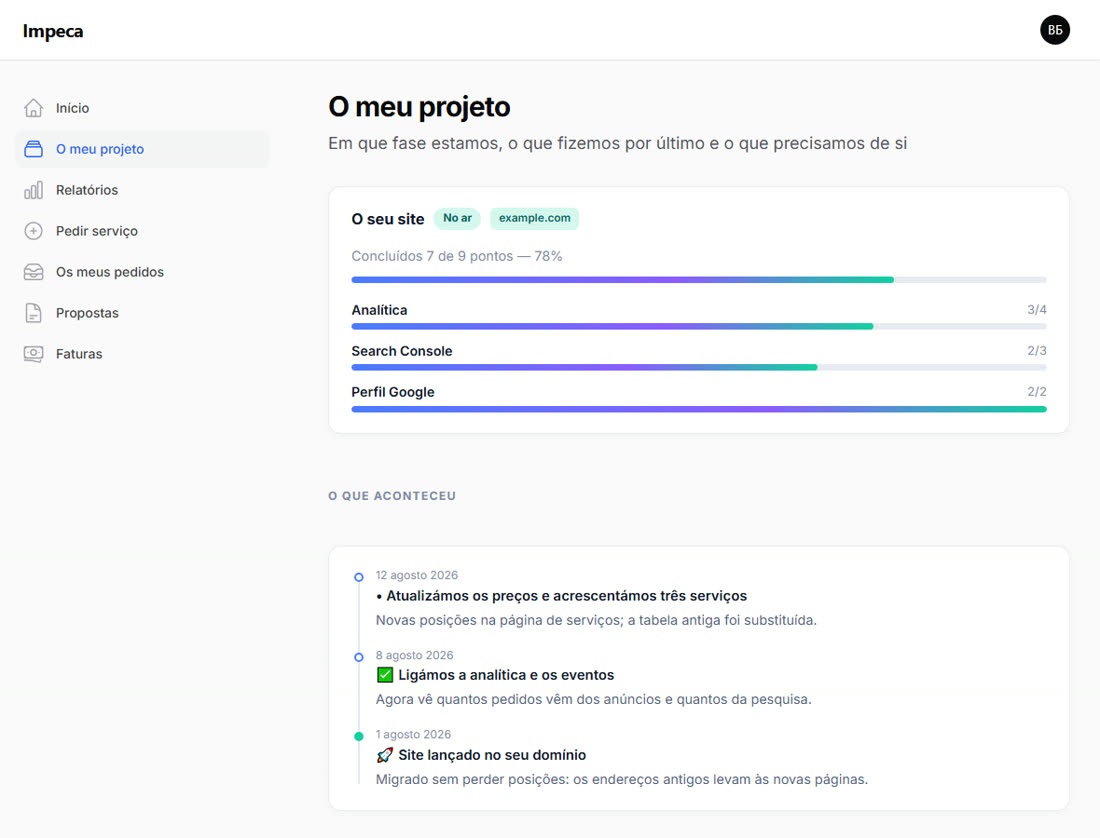Select Pedir serviço in the sidebar
Screen dimensions: 1100x838
click(x=142, y=231)
